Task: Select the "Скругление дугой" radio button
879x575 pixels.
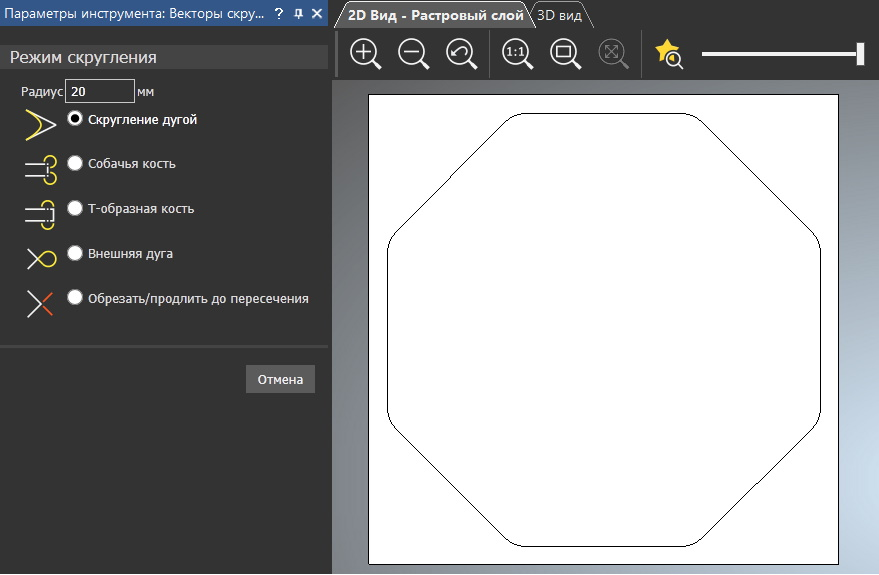Action: tap(75, 119)
